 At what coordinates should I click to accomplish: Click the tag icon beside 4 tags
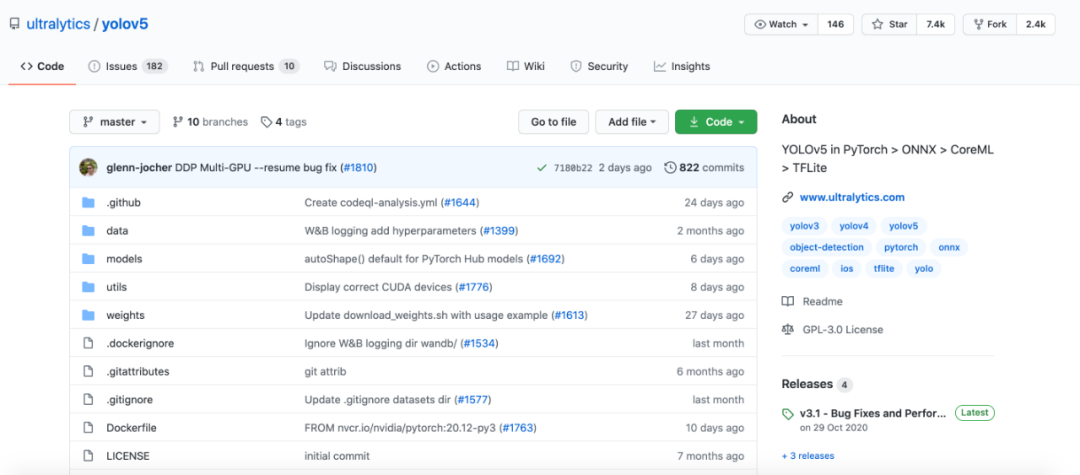266,122
